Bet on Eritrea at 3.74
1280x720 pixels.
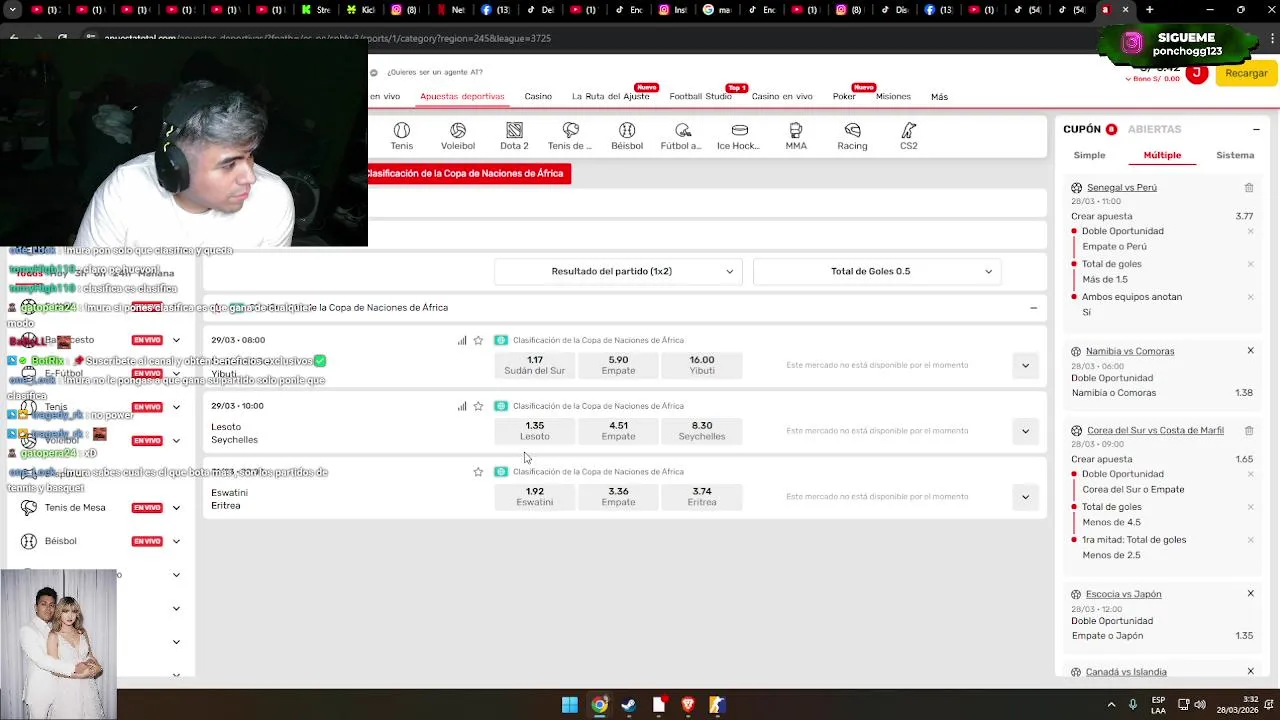pyautogui.click(x=702, y=497)
